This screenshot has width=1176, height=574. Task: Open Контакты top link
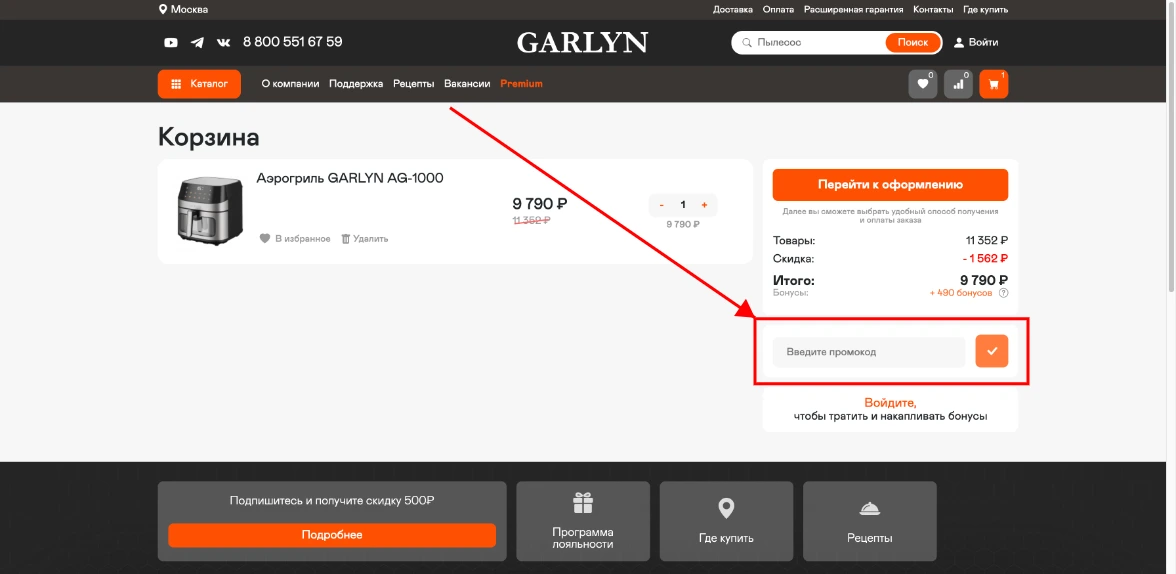[x=933, y=10]
